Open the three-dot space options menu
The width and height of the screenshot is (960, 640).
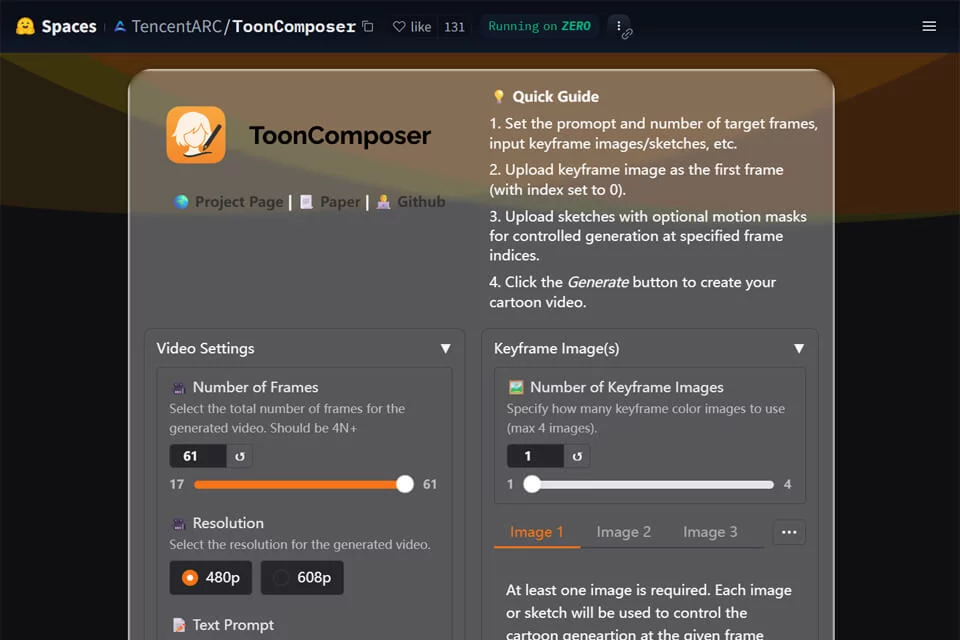point(619,26)
